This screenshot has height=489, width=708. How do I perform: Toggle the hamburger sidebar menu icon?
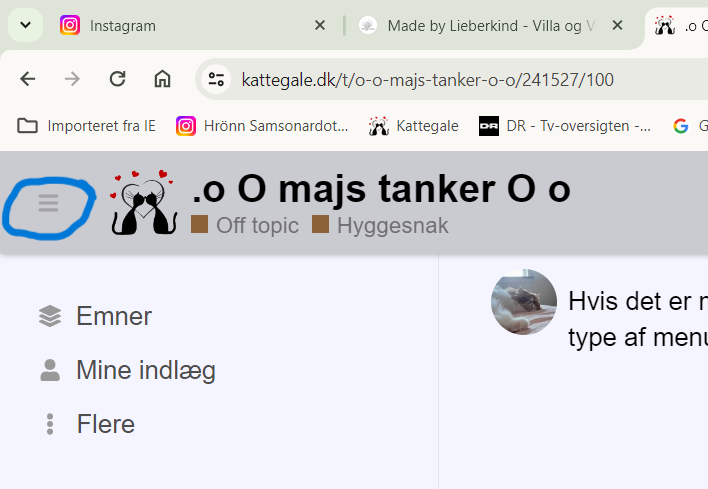click(48, 203)
